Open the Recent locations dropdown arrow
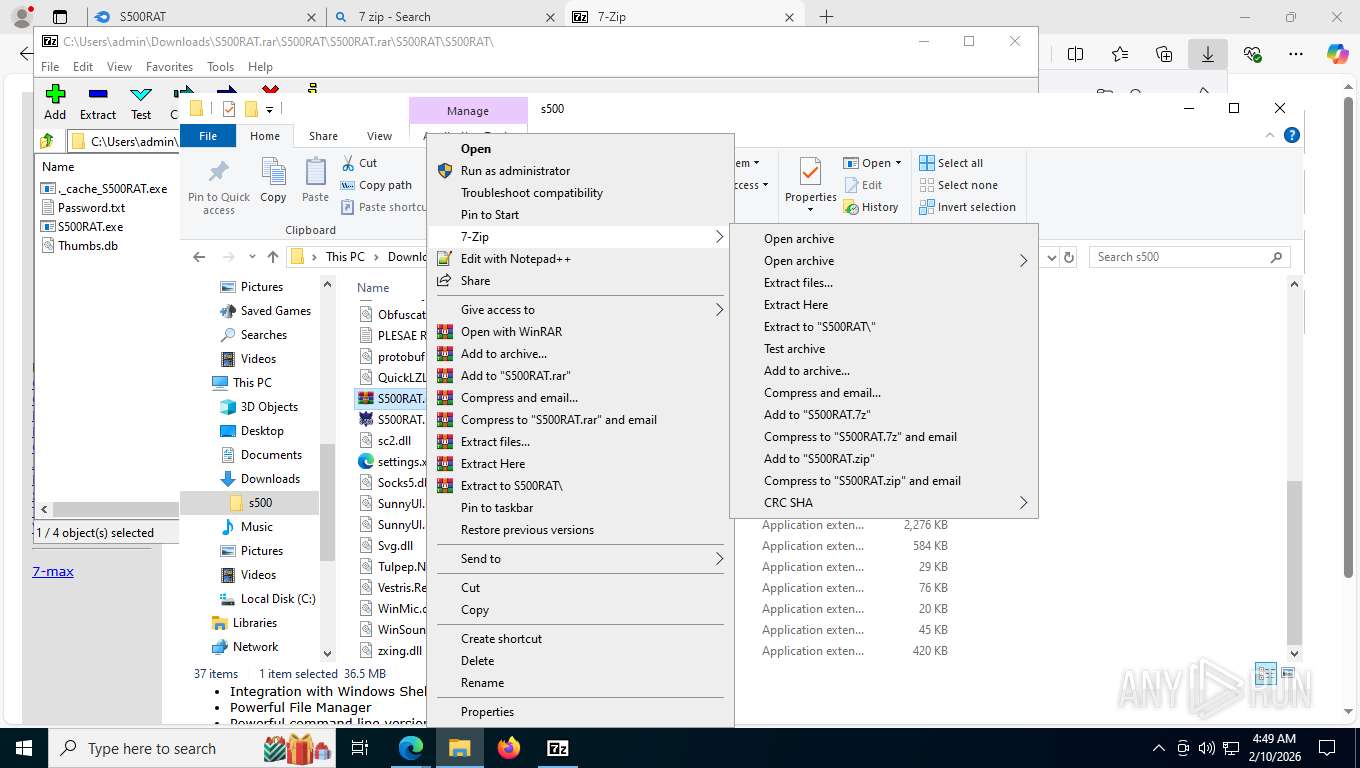 [x=251, y=257]
